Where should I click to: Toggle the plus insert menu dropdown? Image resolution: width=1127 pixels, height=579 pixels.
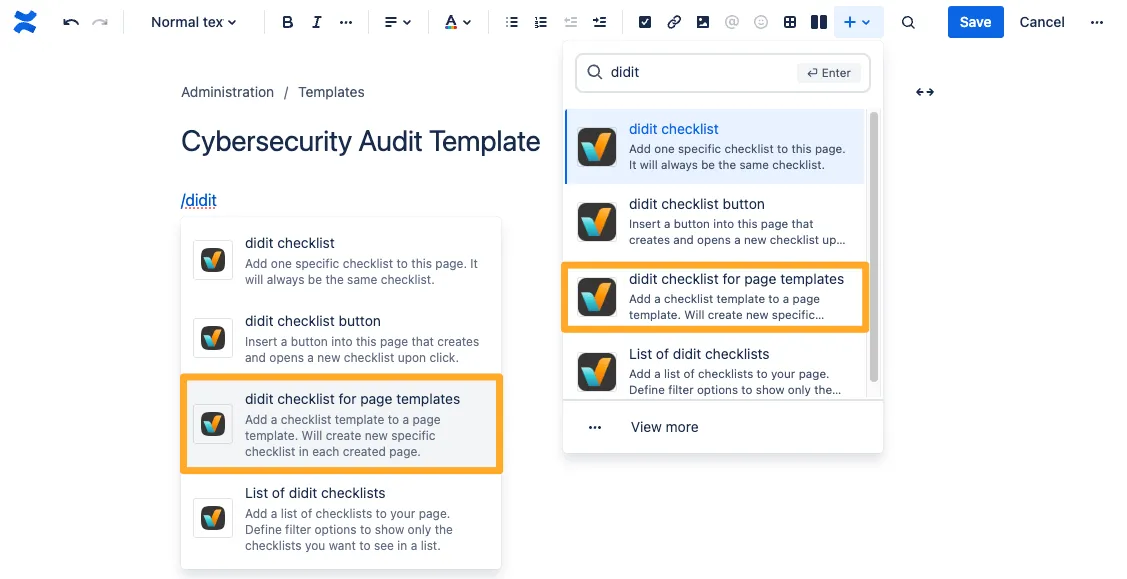(858, 22)
